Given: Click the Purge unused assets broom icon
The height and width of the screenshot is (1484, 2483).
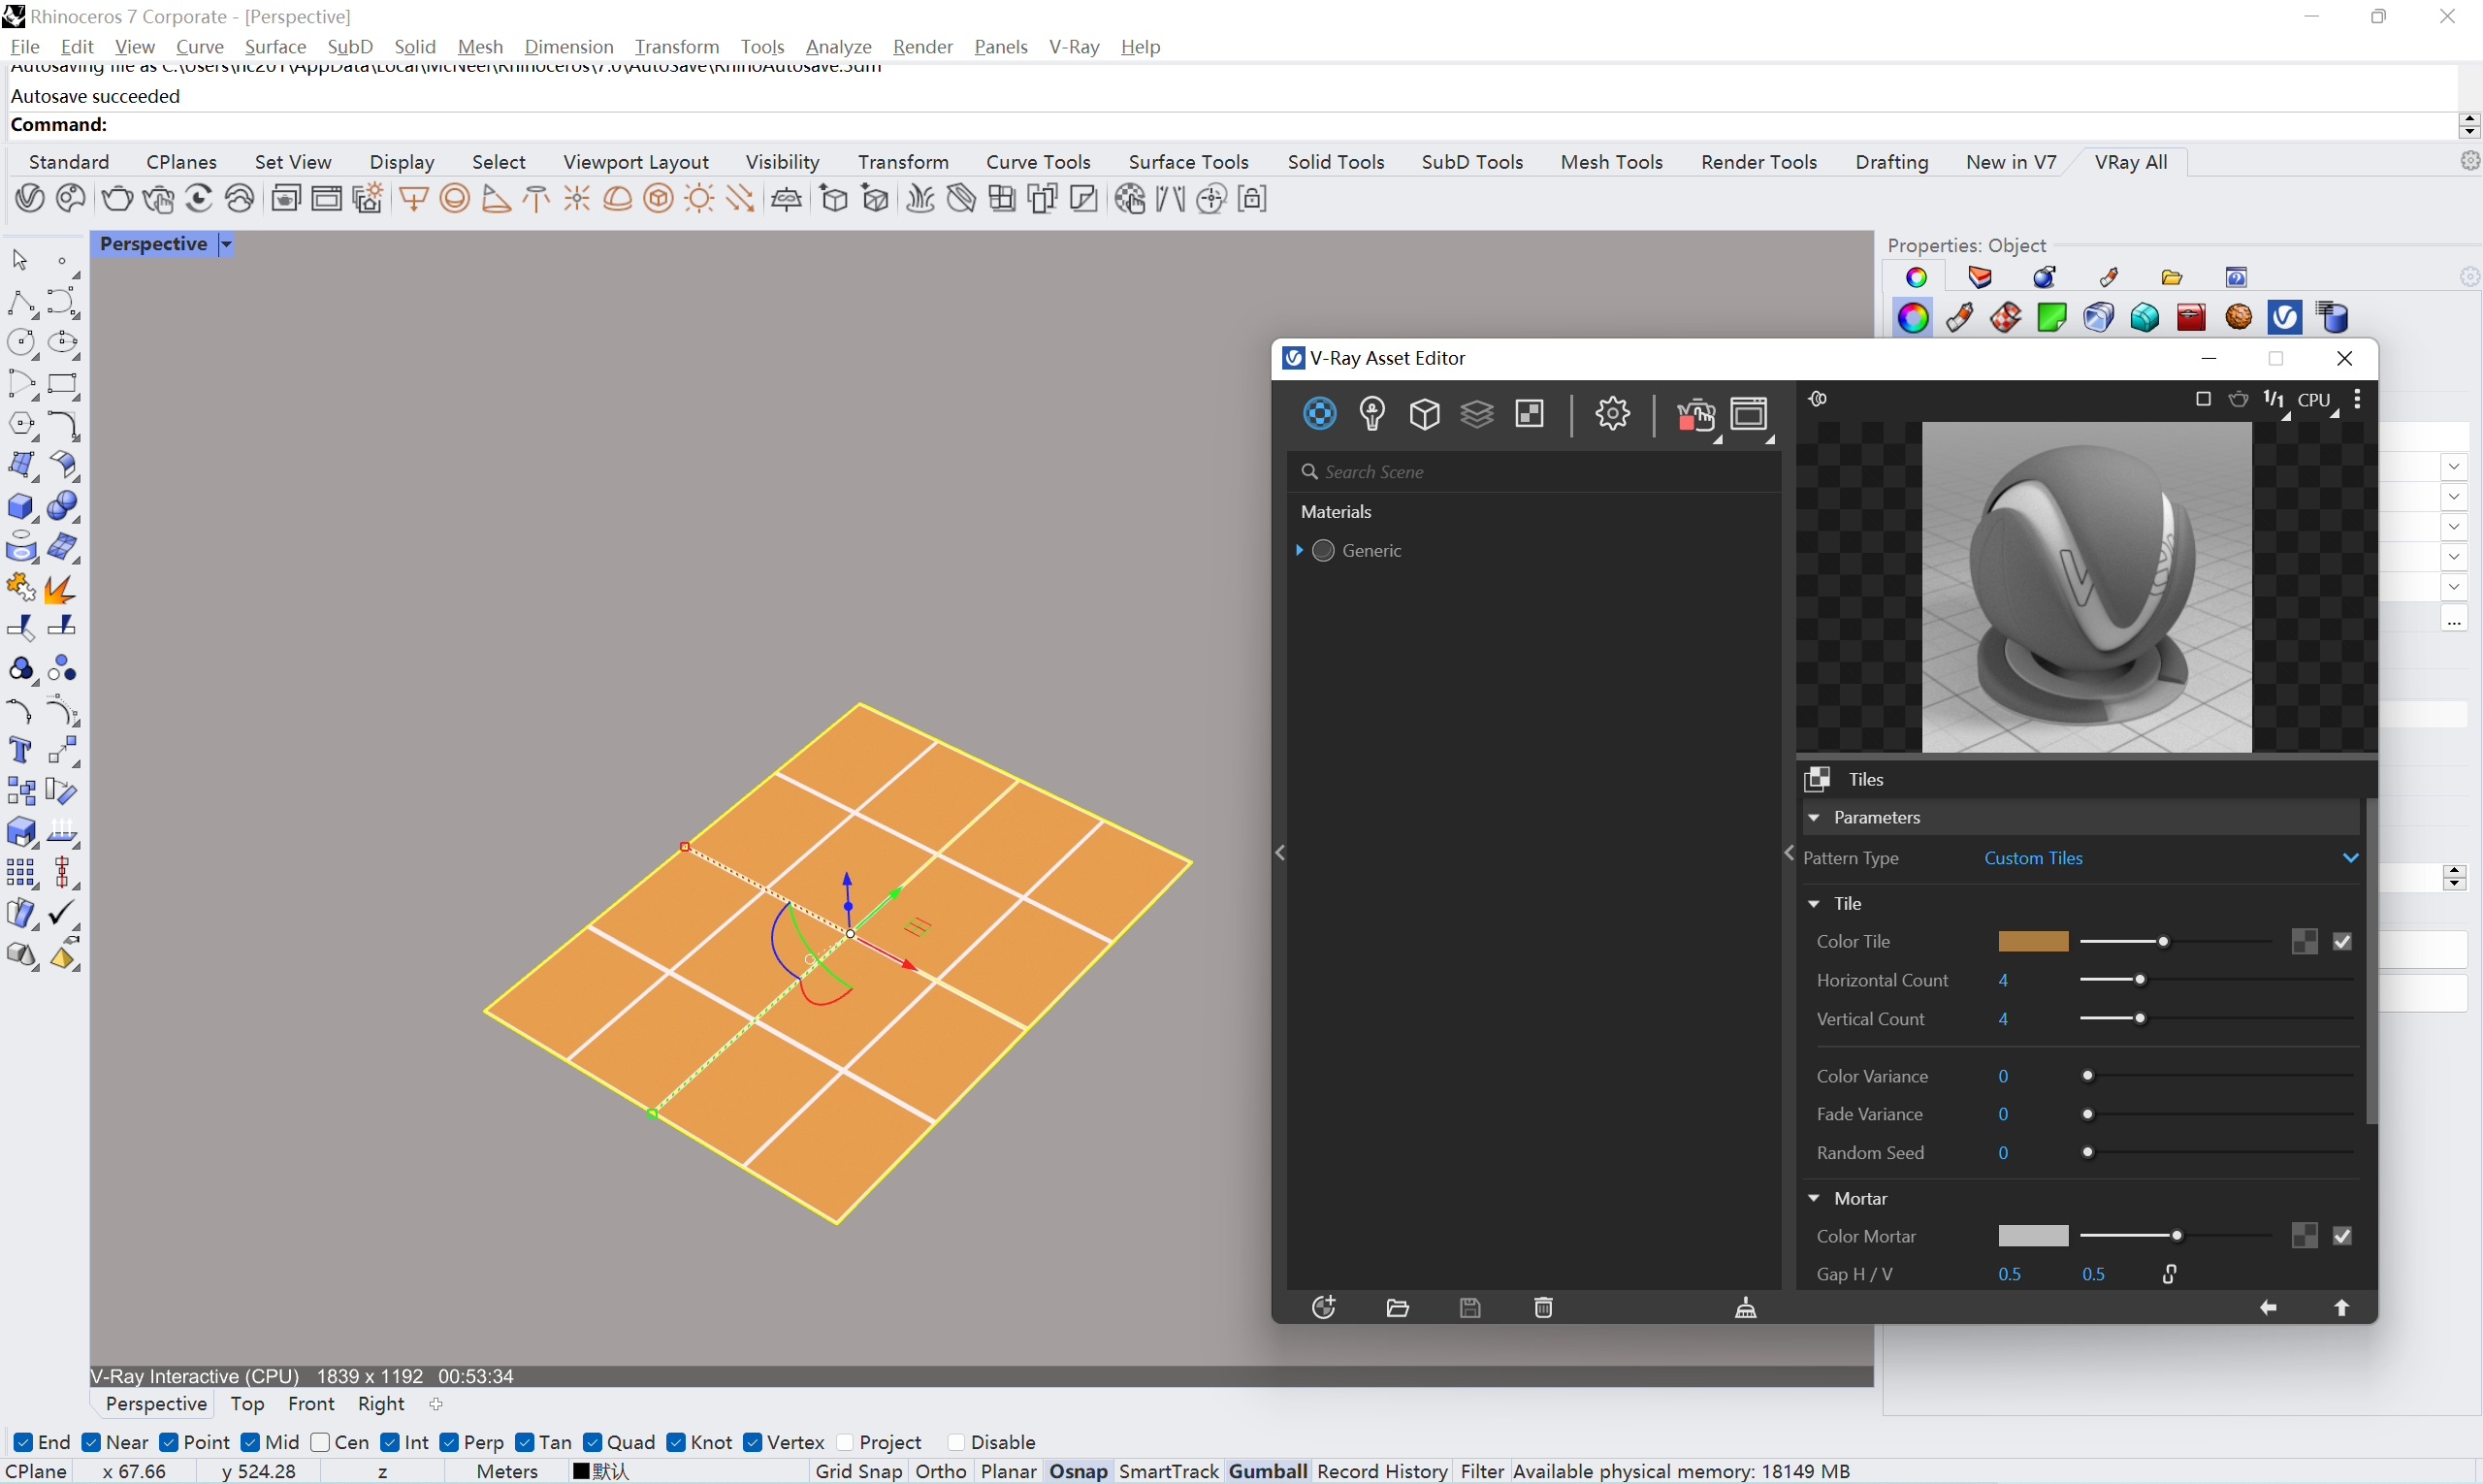Looking at the screenshot, I should tap(1745, 1307).
